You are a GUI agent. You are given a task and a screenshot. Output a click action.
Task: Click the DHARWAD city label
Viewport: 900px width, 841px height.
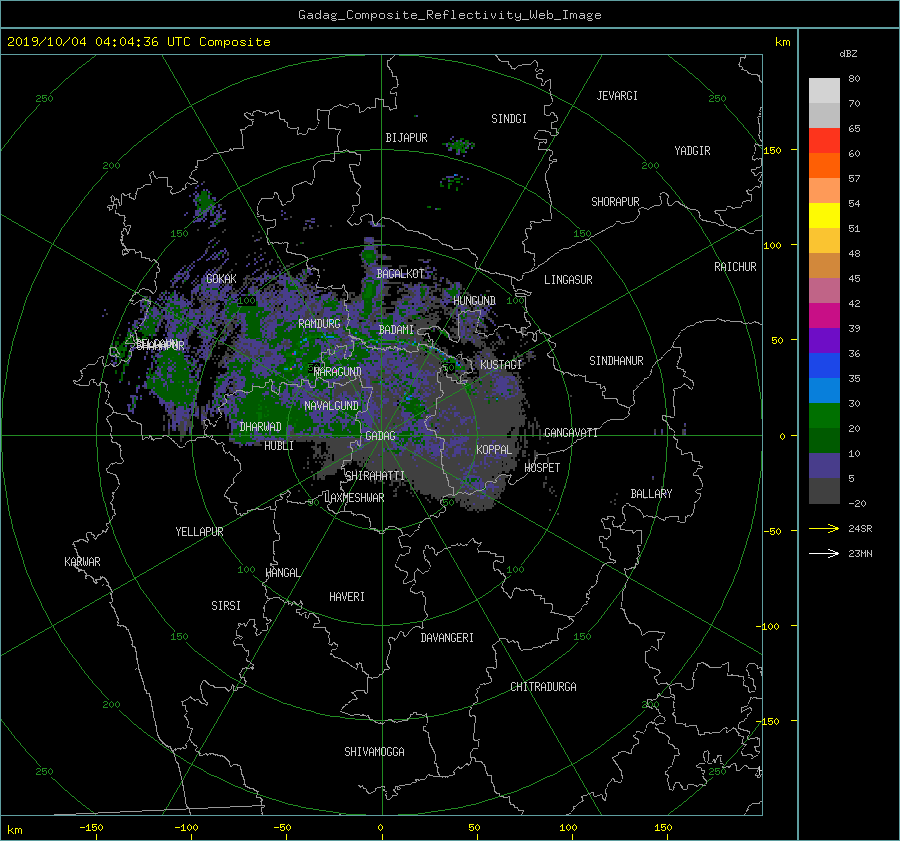click(x=260, y=427)
